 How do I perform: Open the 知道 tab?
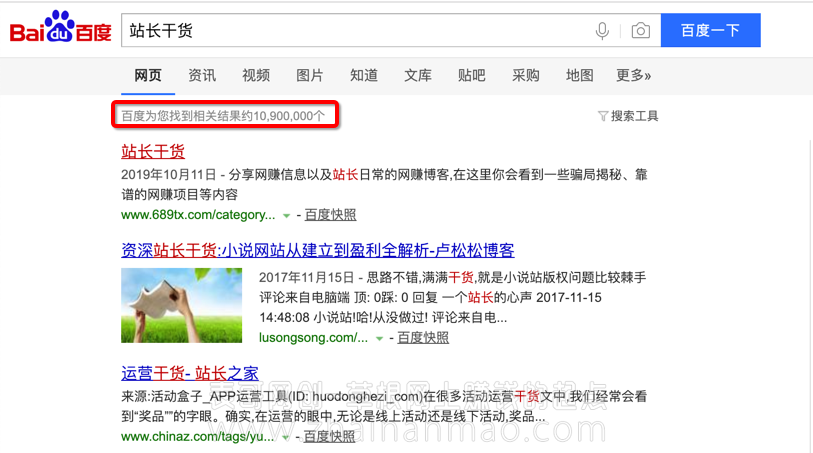[x=363, y=76]
